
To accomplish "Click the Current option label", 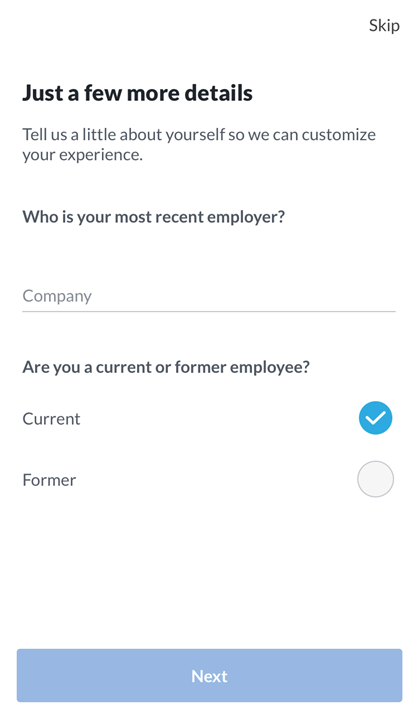I will [x=51, y=419].
